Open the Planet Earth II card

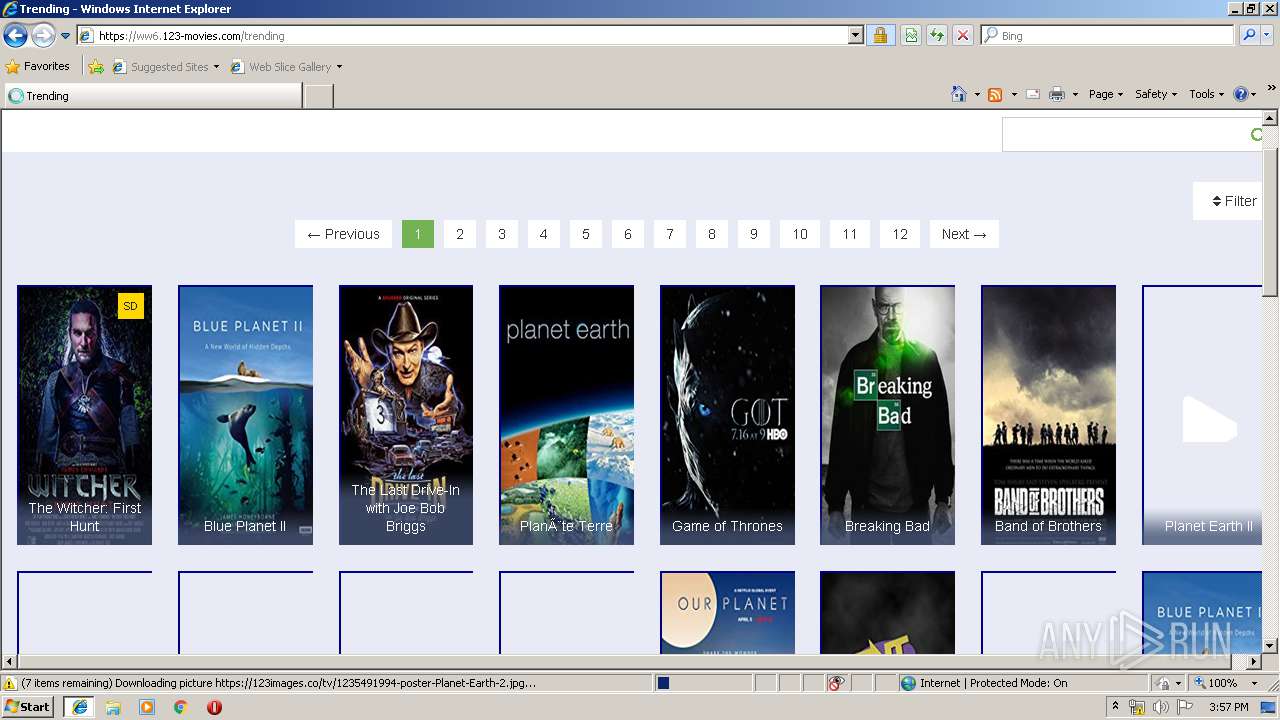1203,415
